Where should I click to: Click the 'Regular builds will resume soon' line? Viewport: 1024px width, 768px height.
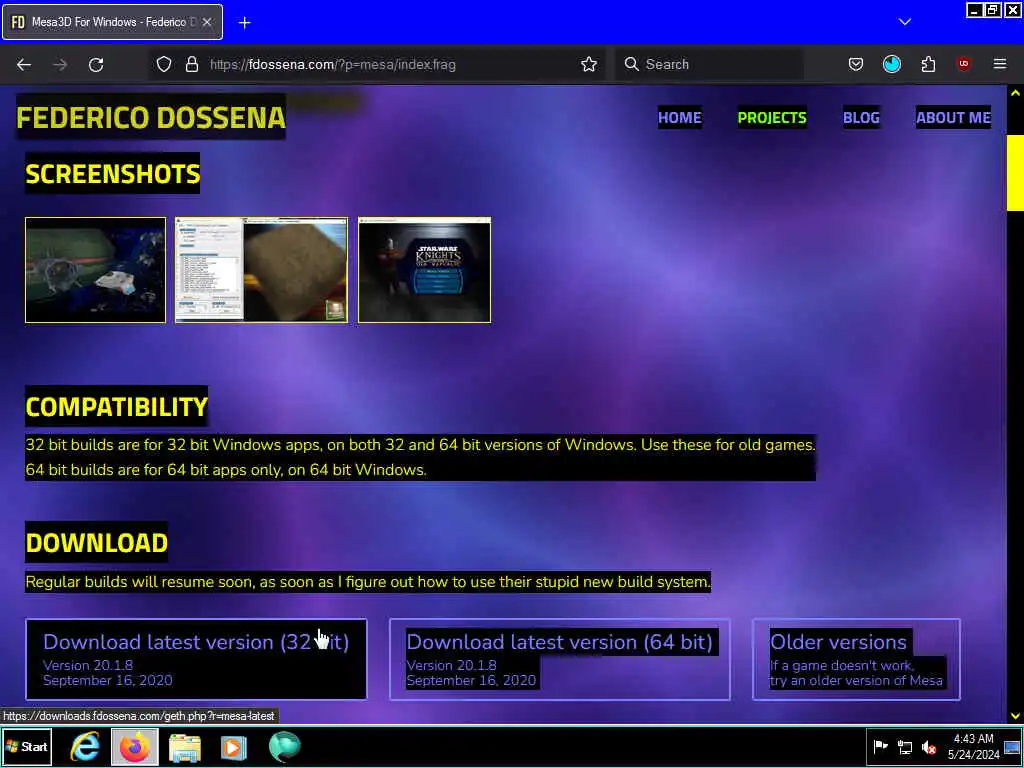[x=368, y=582]
